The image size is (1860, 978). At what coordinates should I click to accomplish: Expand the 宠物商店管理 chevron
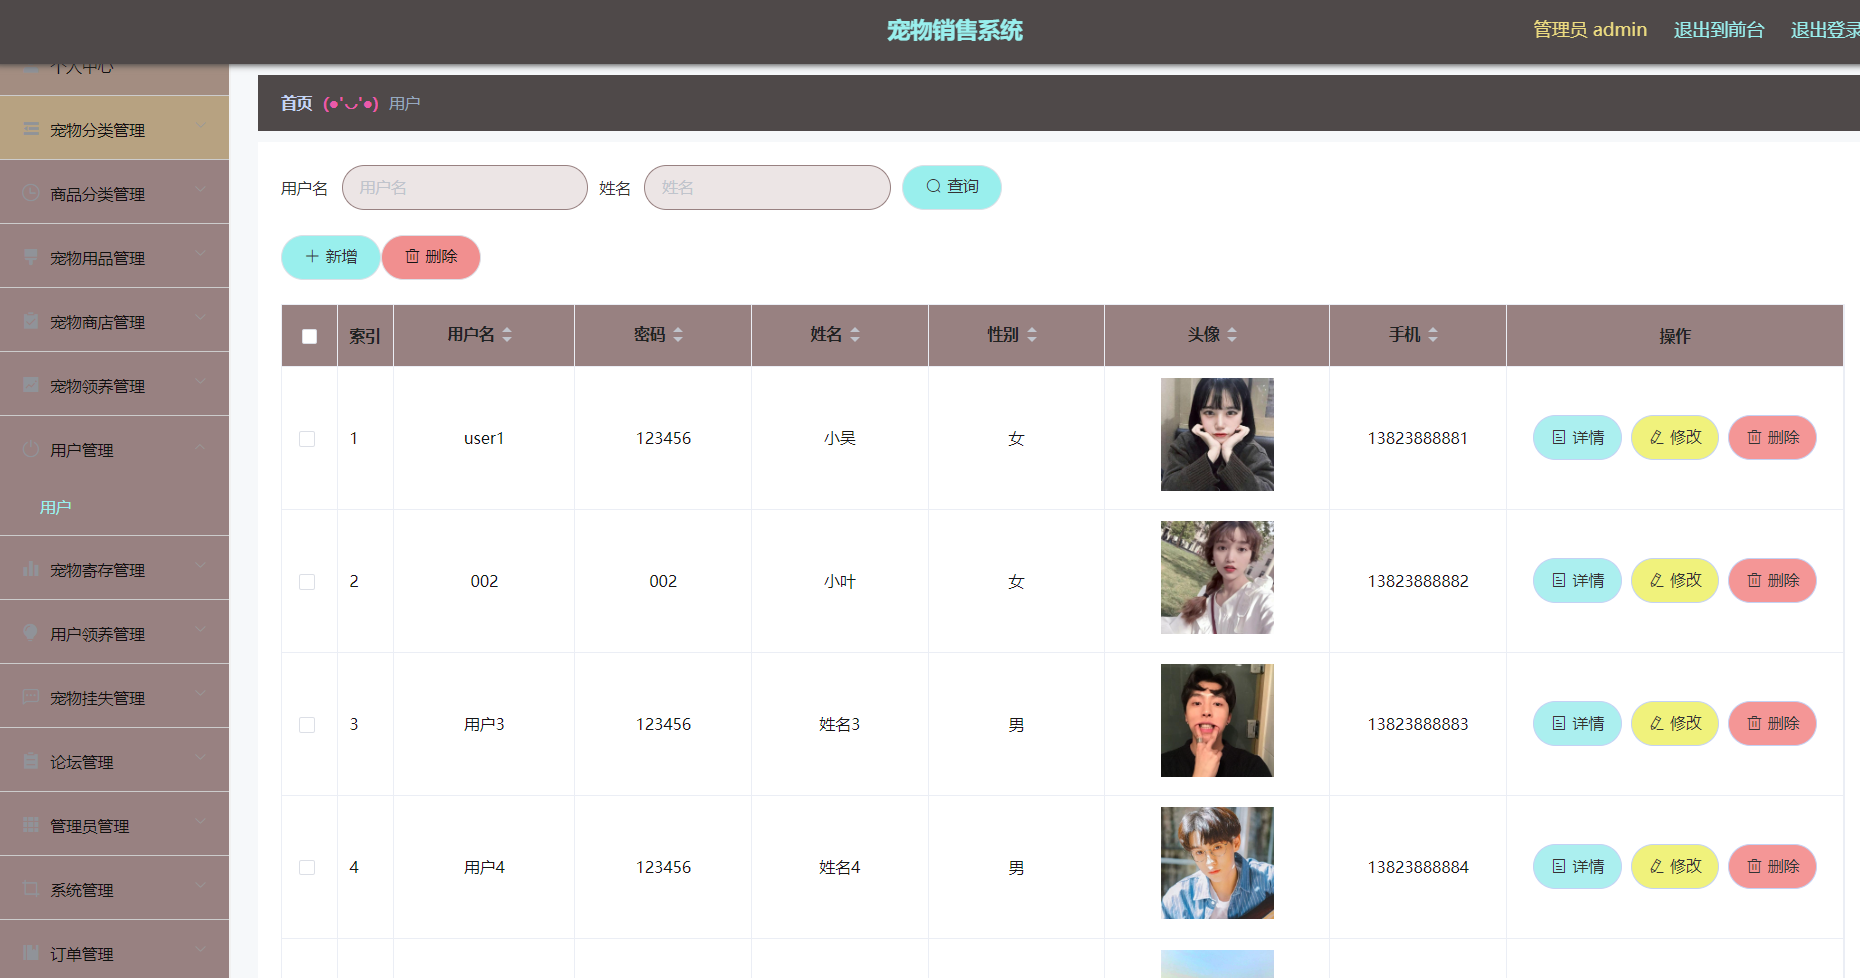(x=201, y=317)
